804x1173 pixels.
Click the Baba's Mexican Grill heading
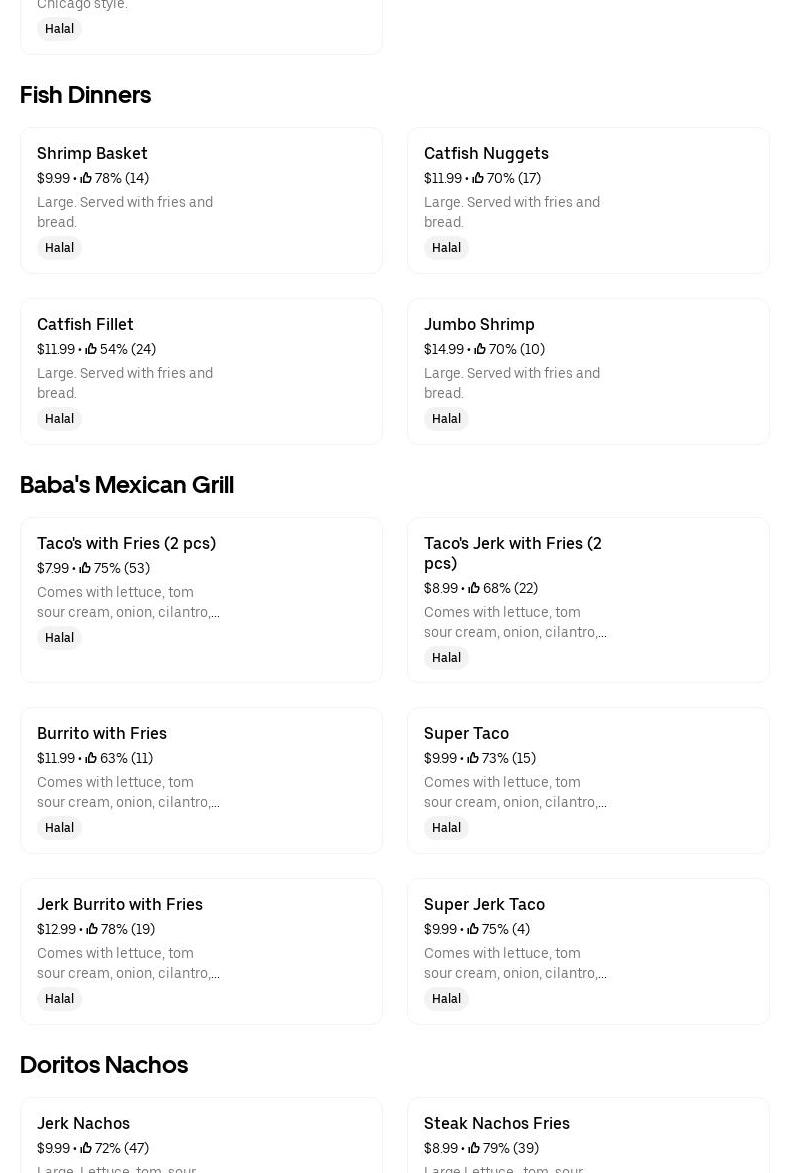(x=126, y=485)
